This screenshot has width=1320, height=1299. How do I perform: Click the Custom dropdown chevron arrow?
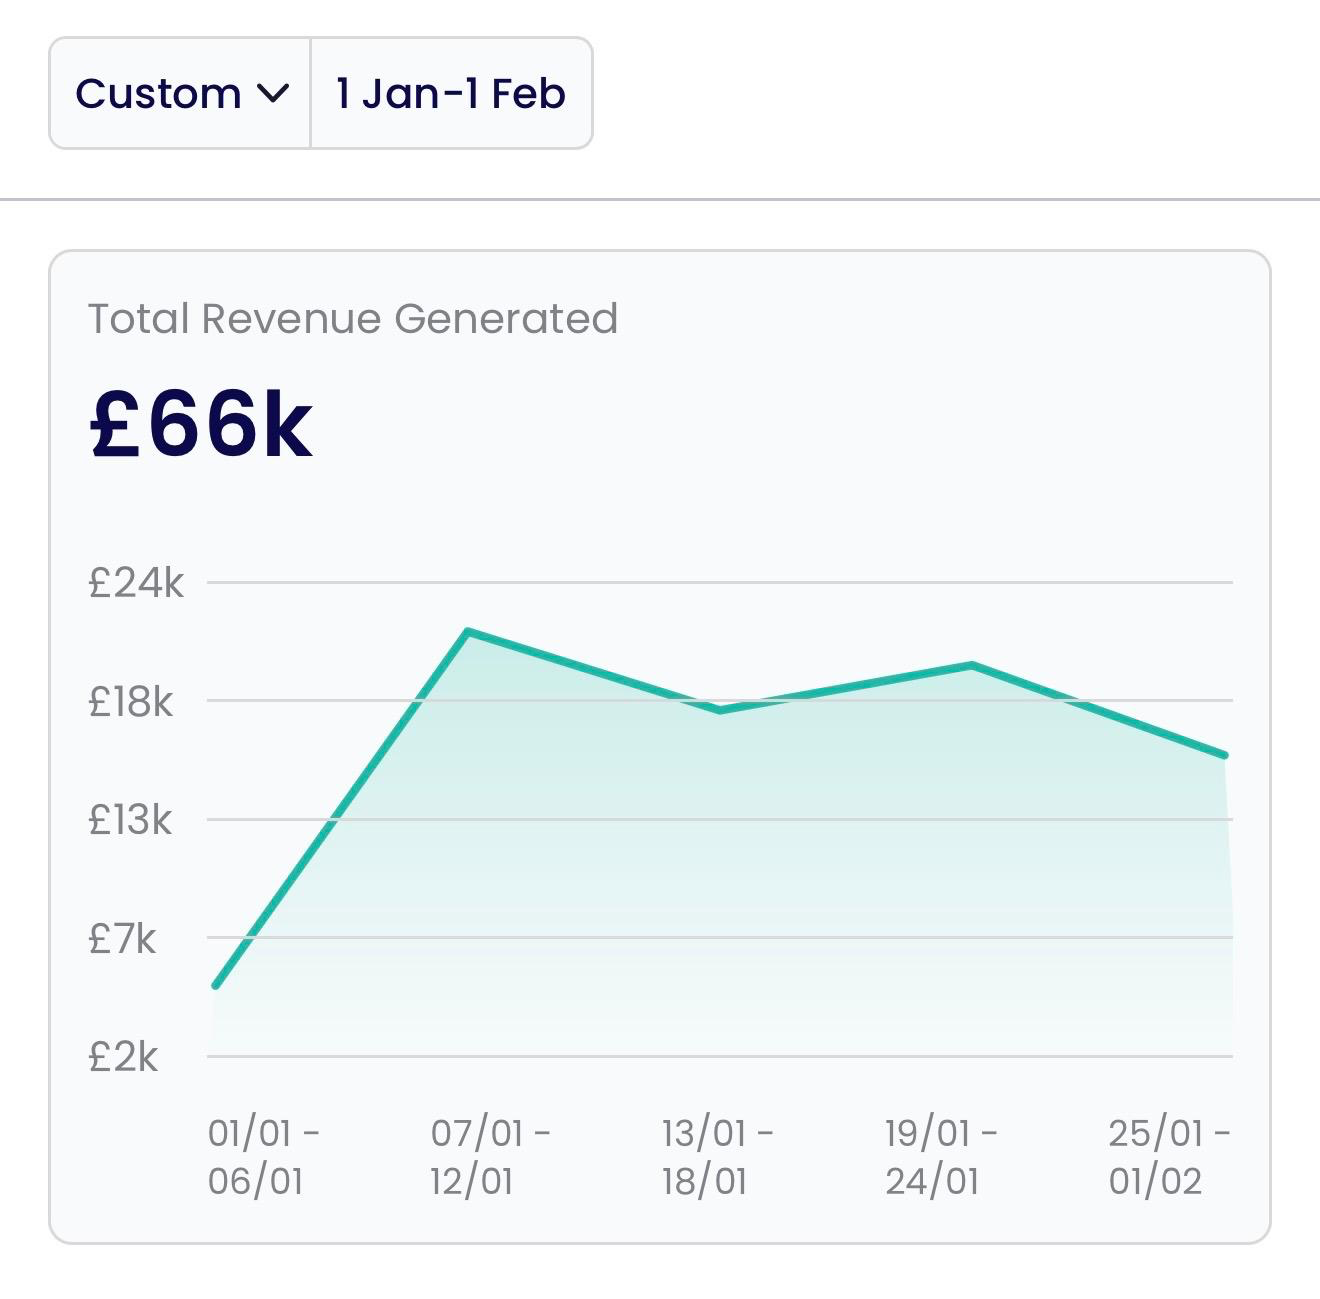click(x=273, y=94)
